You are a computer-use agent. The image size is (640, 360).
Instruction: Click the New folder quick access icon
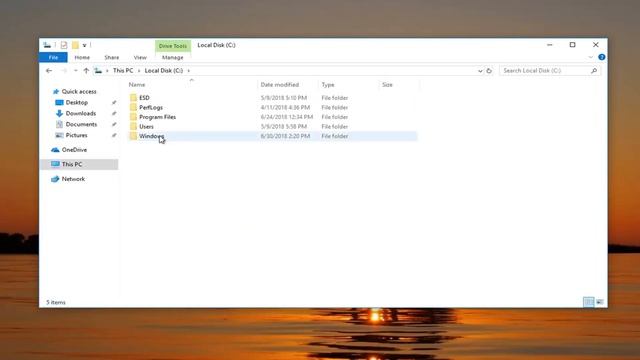(x=75, y=45)
